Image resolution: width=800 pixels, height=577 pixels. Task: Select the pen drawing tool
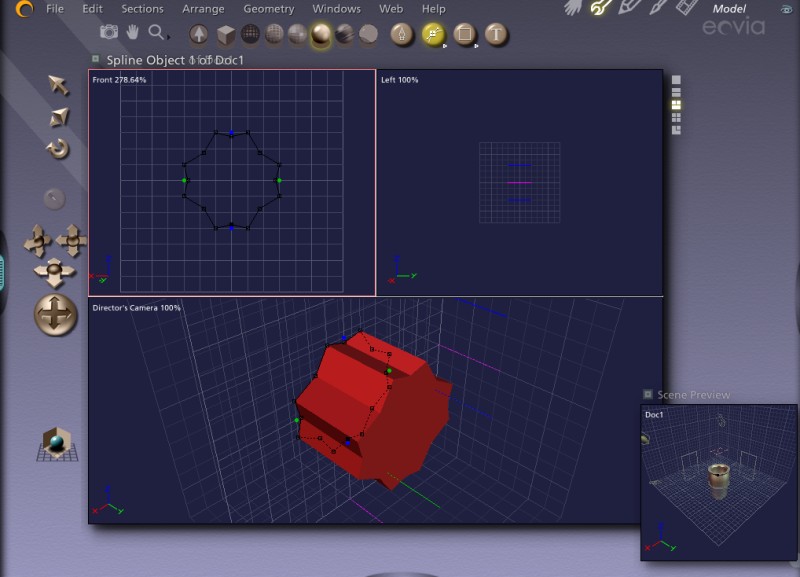coord(402,35)
